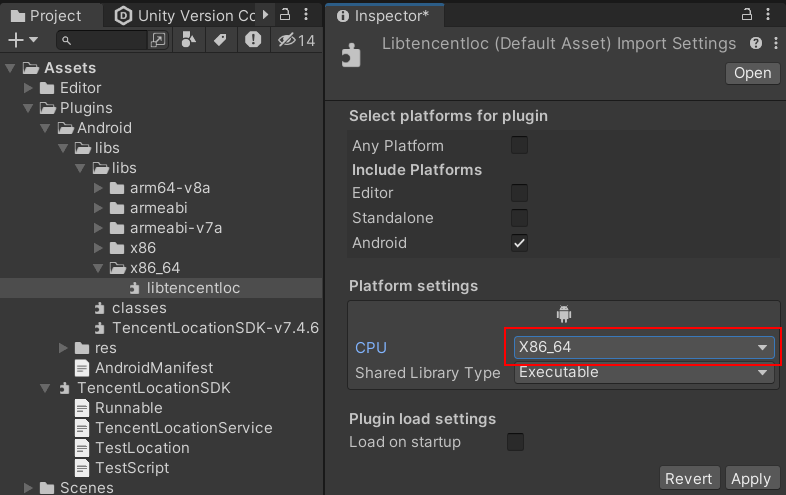Open Import Settings help reference icon
The width and height of the screenshot is (786, 495).
coord(756,44)
